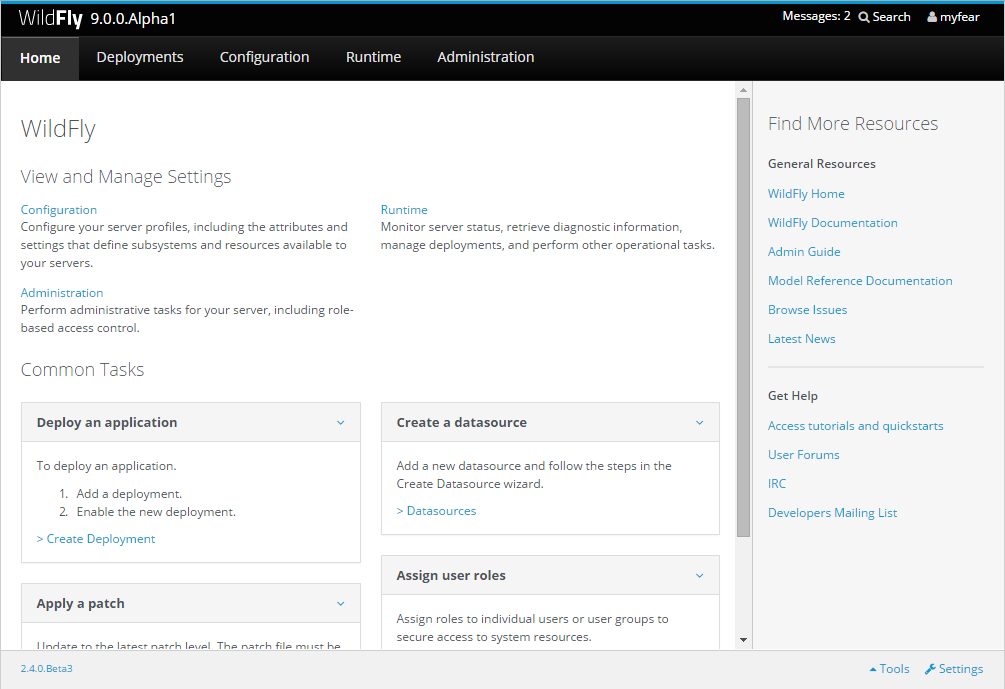This screenshot has width=1005, height=689.
Task: Go to the Runtime tab
Action: point(373,57)
